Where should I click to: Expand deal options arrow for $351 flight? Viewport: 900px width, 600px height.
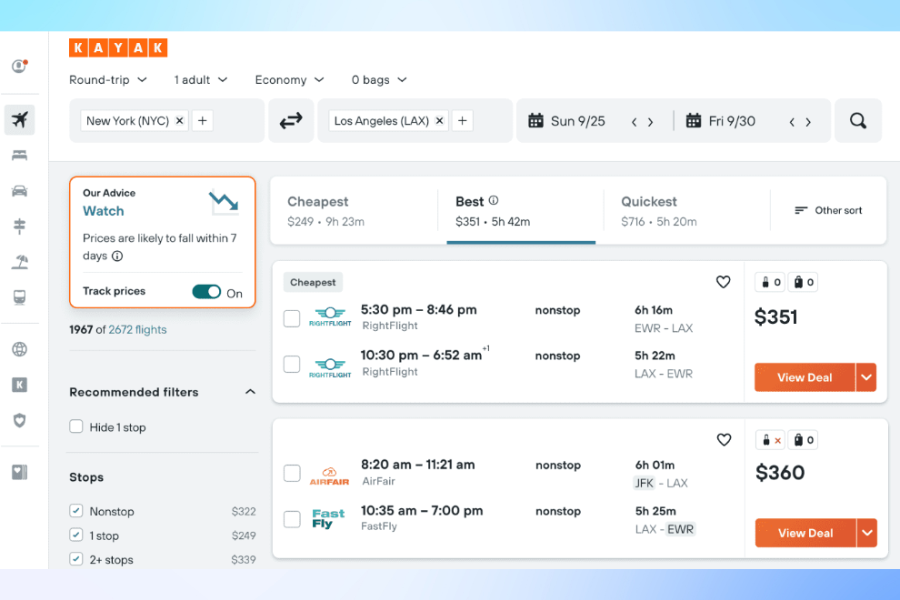866,377
